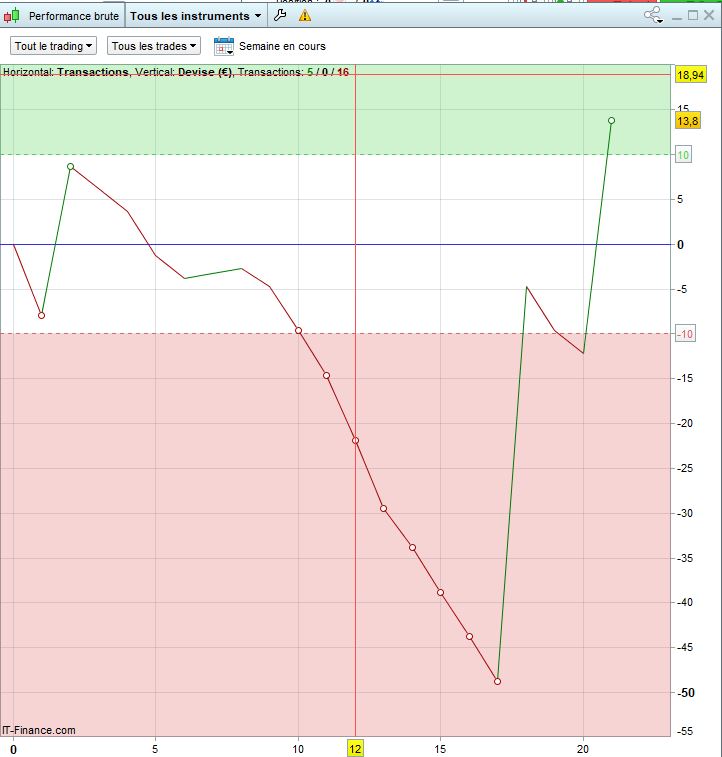Click the red point at transaction 10
Image resolution: width=722 pixels, height=757 pixels.
tap(298, 331)
